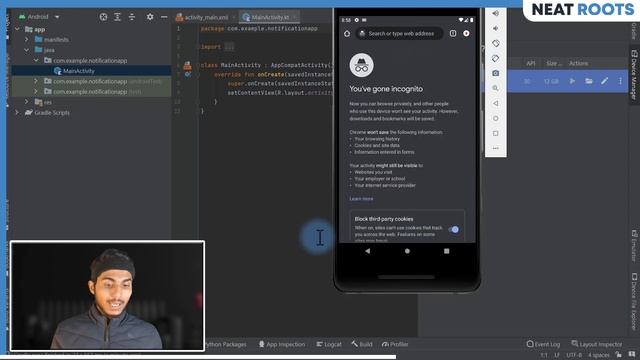The image size is (640, 360).
Task: Raise emulator volume with the volume up icon
Action: [496, 13]
